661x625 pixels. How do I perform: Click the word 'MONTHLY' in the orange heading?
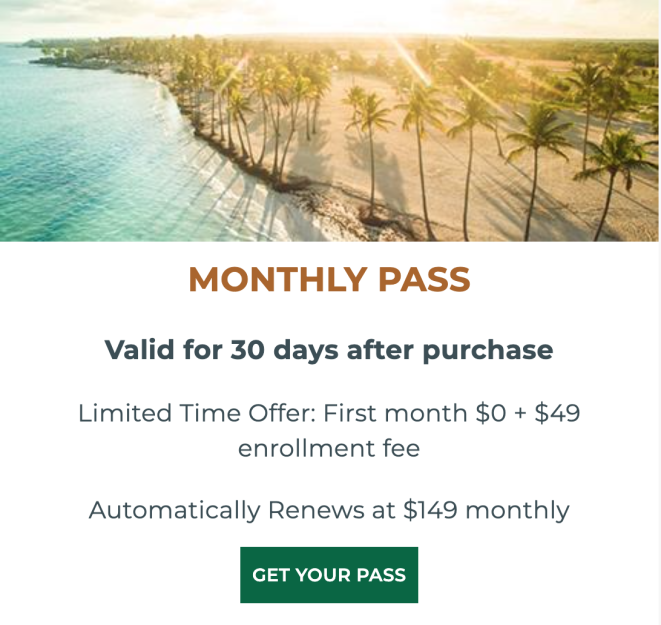pyautogui.click(x=277, y=279)
